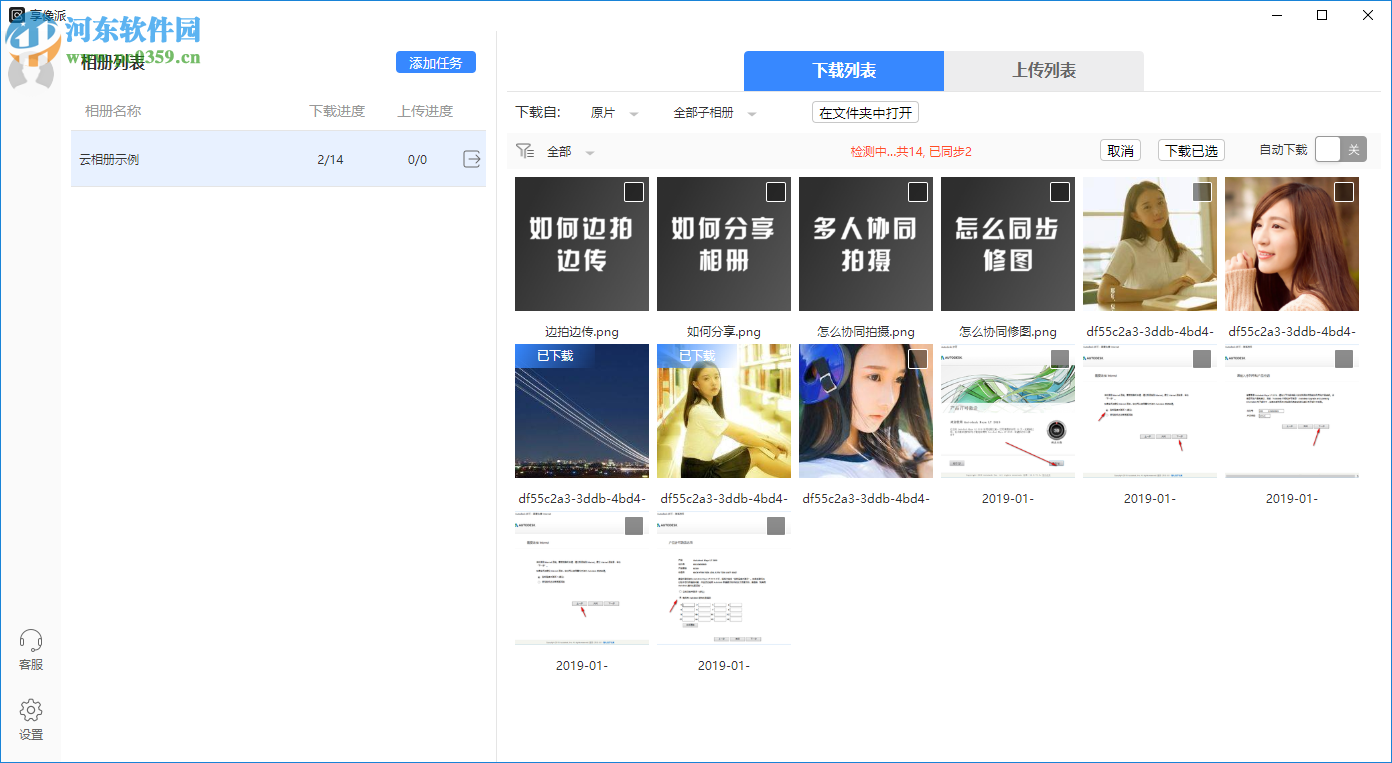Select the 下载列表 tab

(843, 71)
